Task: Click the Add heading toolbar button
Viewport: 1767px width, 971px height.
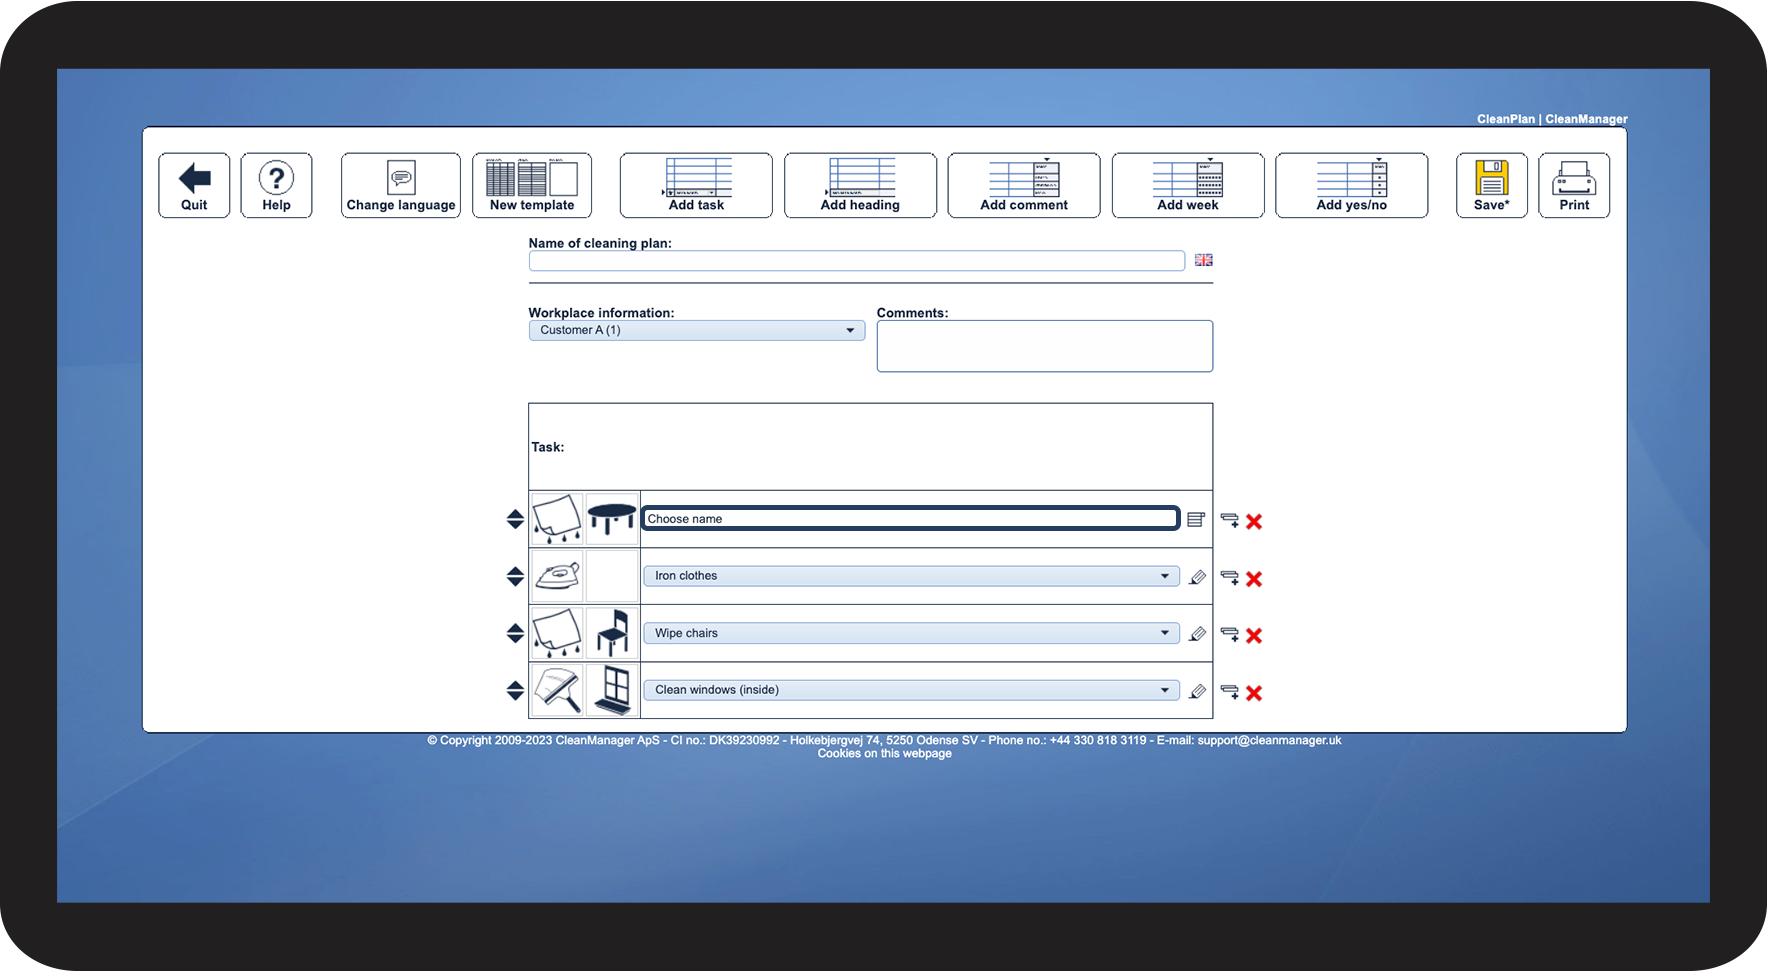Action: coord(860,185)
